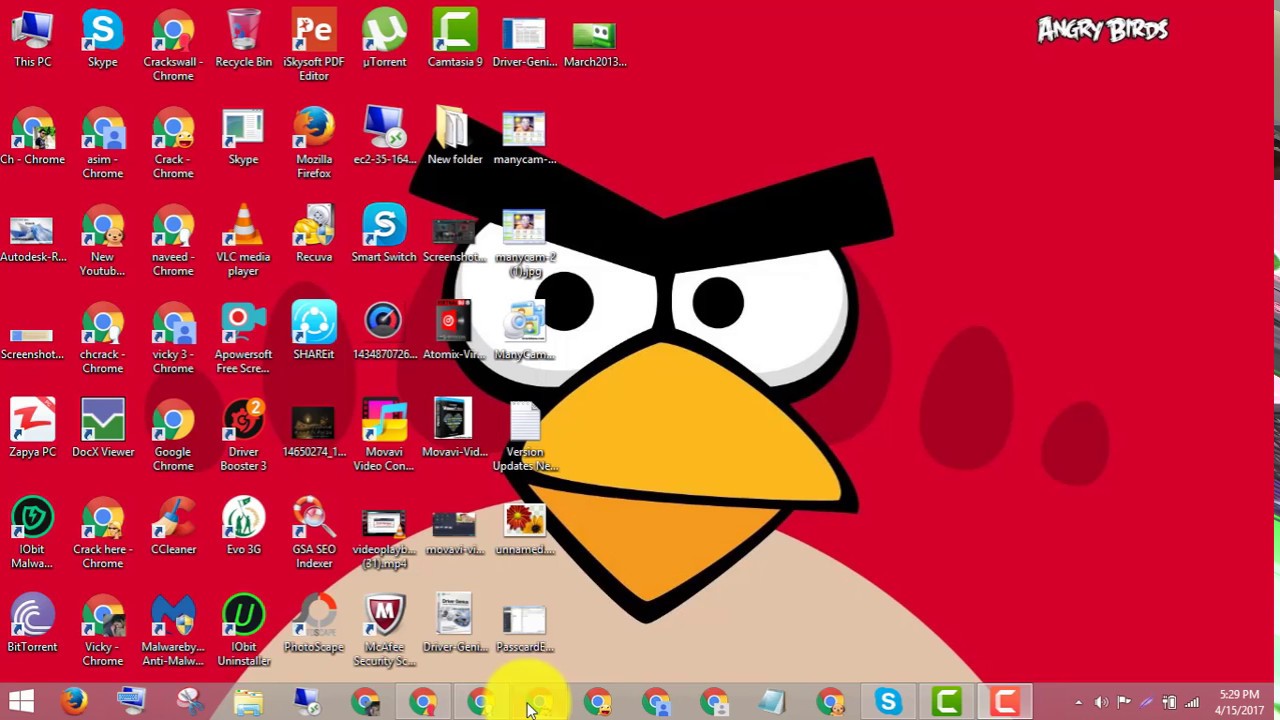Open DocX Viewer
This screenshot has height=720, width=1280.
[102, 428]
